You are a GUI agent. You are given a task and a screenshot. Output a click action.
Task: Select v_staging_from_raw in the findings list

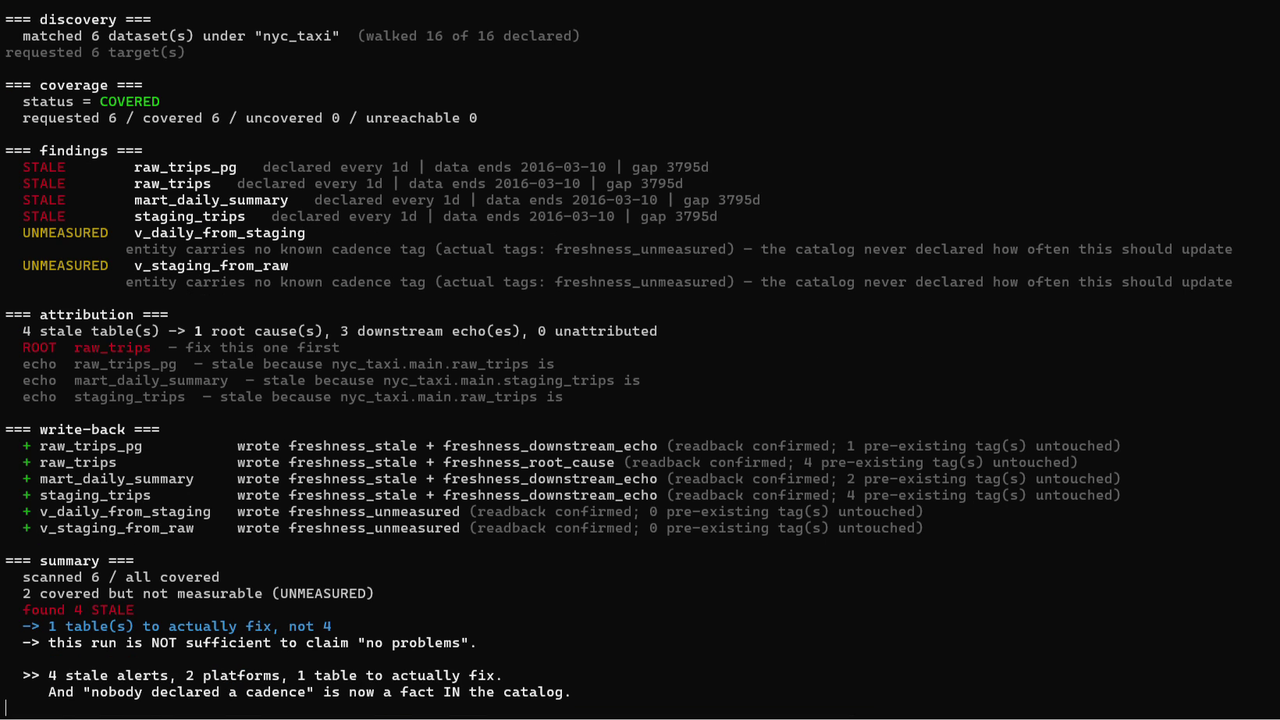pos(211,266)
